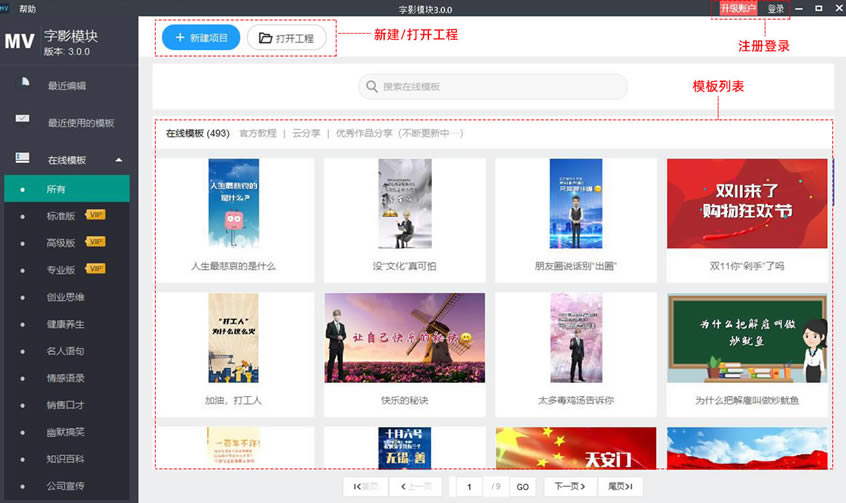Click the 最近编辑 document icon

(25, 82)
